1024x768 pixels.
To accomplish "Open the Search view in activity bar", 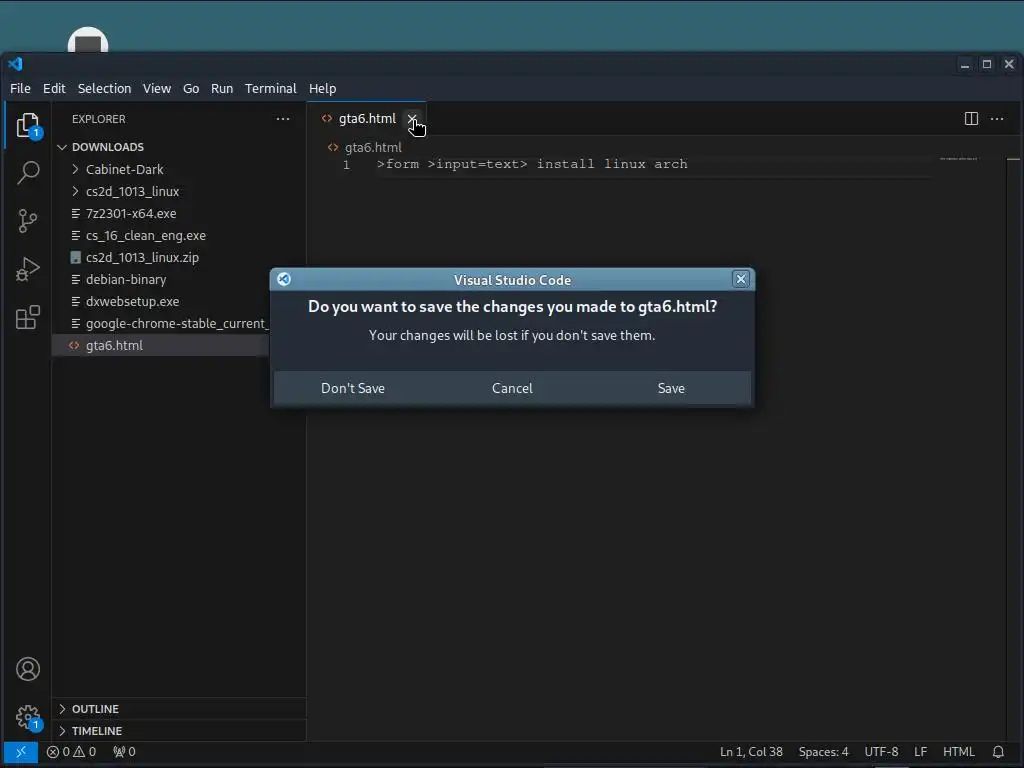I will (x=27, y=172).
